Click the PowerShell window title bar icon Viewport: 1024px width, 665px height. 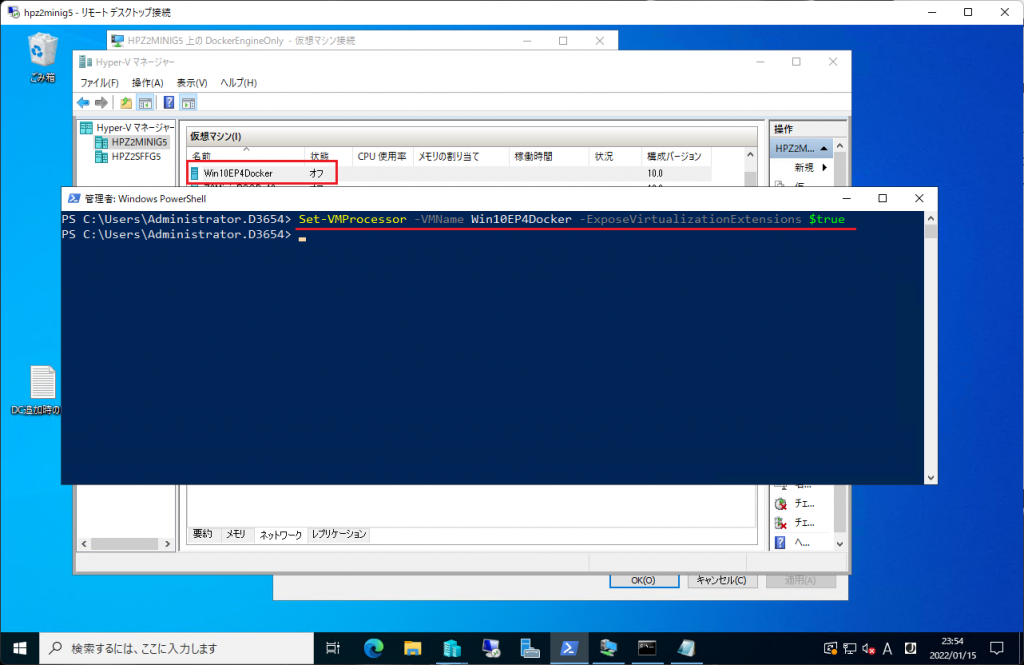[74, 199]
